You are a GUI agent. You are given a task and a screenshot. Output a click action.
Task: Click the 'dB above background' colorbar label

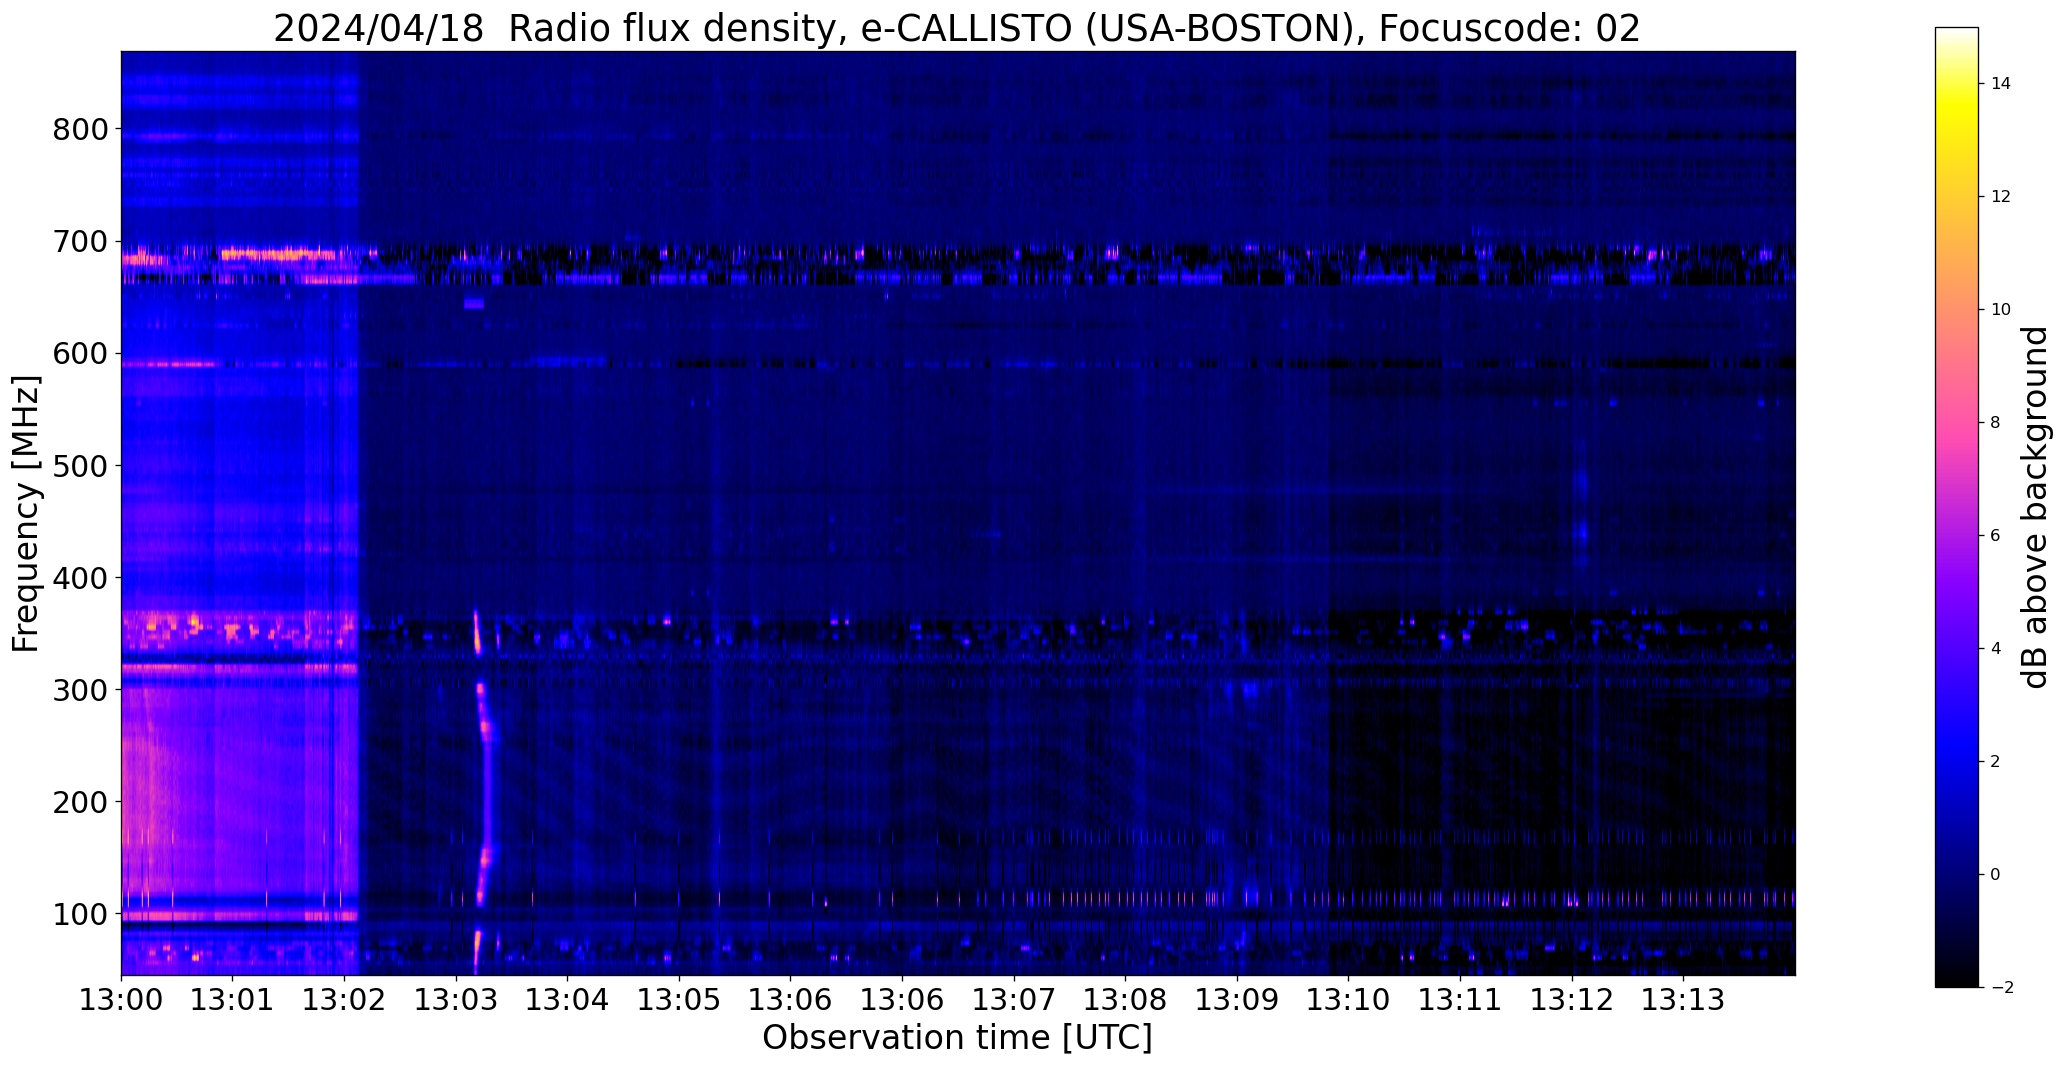(x=2036, y=507)
